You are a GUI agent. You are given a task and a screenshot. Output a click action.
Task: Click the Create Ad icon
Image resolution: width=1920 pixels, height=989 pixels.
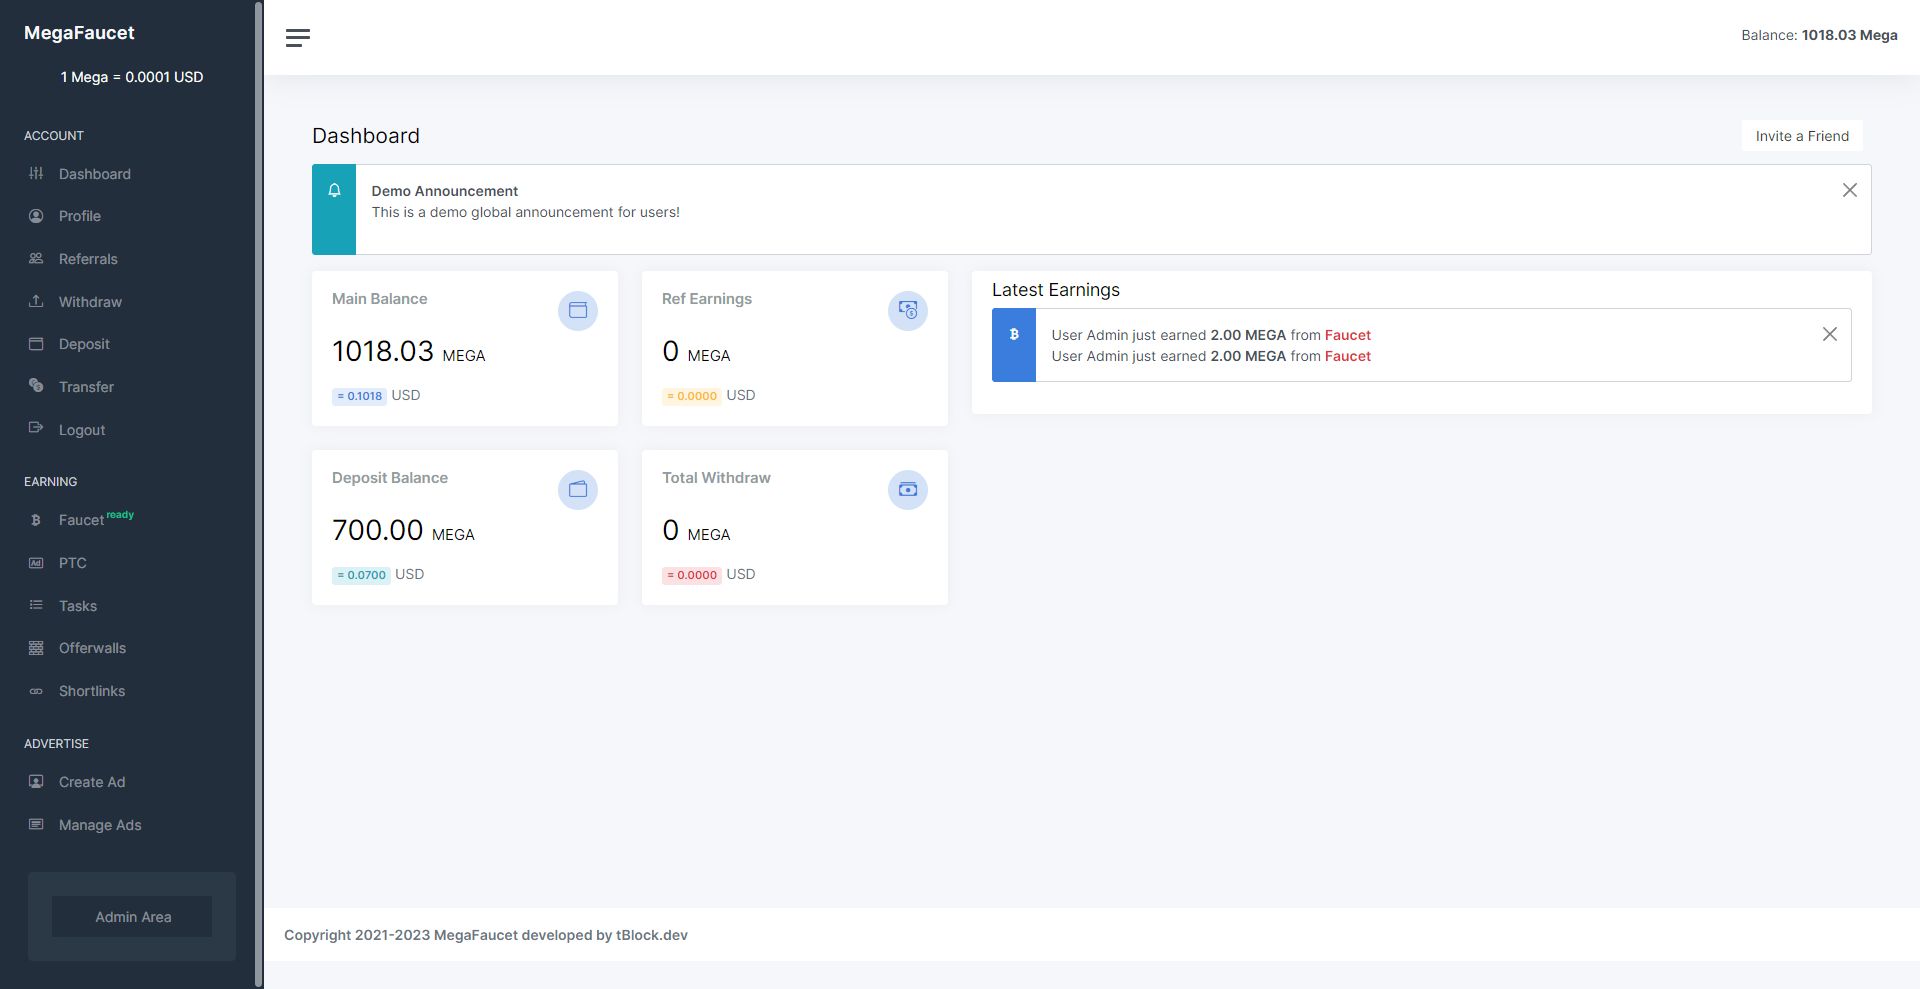point(36,782)
